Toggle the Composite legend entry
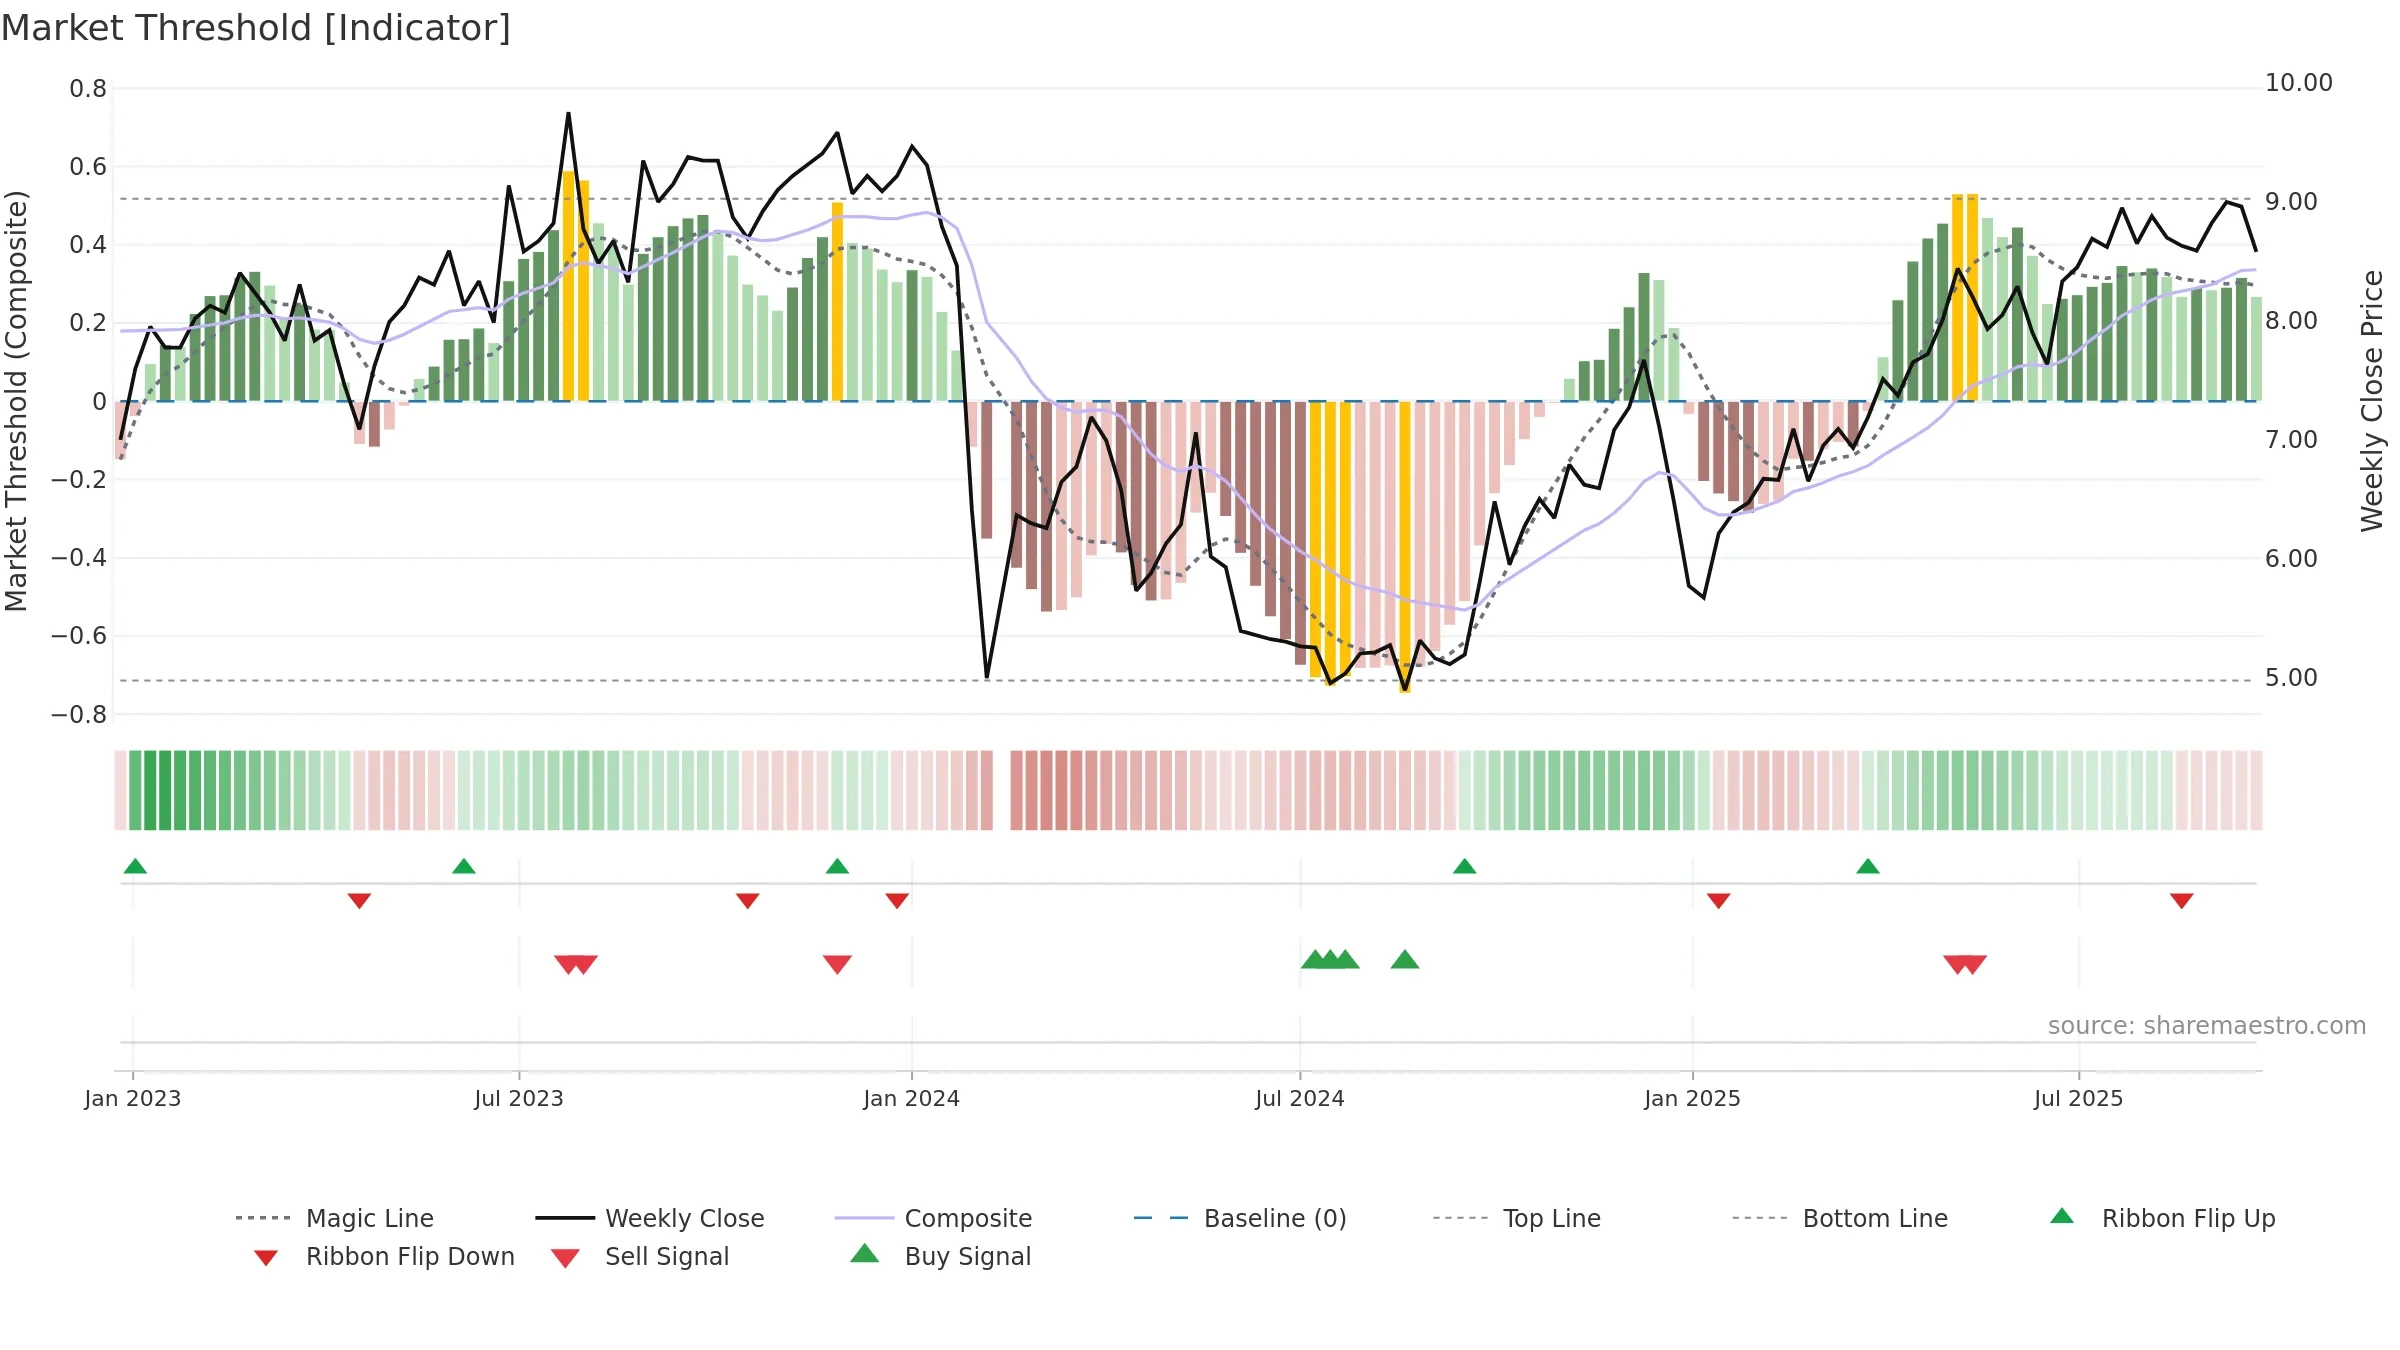 point(933,1218)
